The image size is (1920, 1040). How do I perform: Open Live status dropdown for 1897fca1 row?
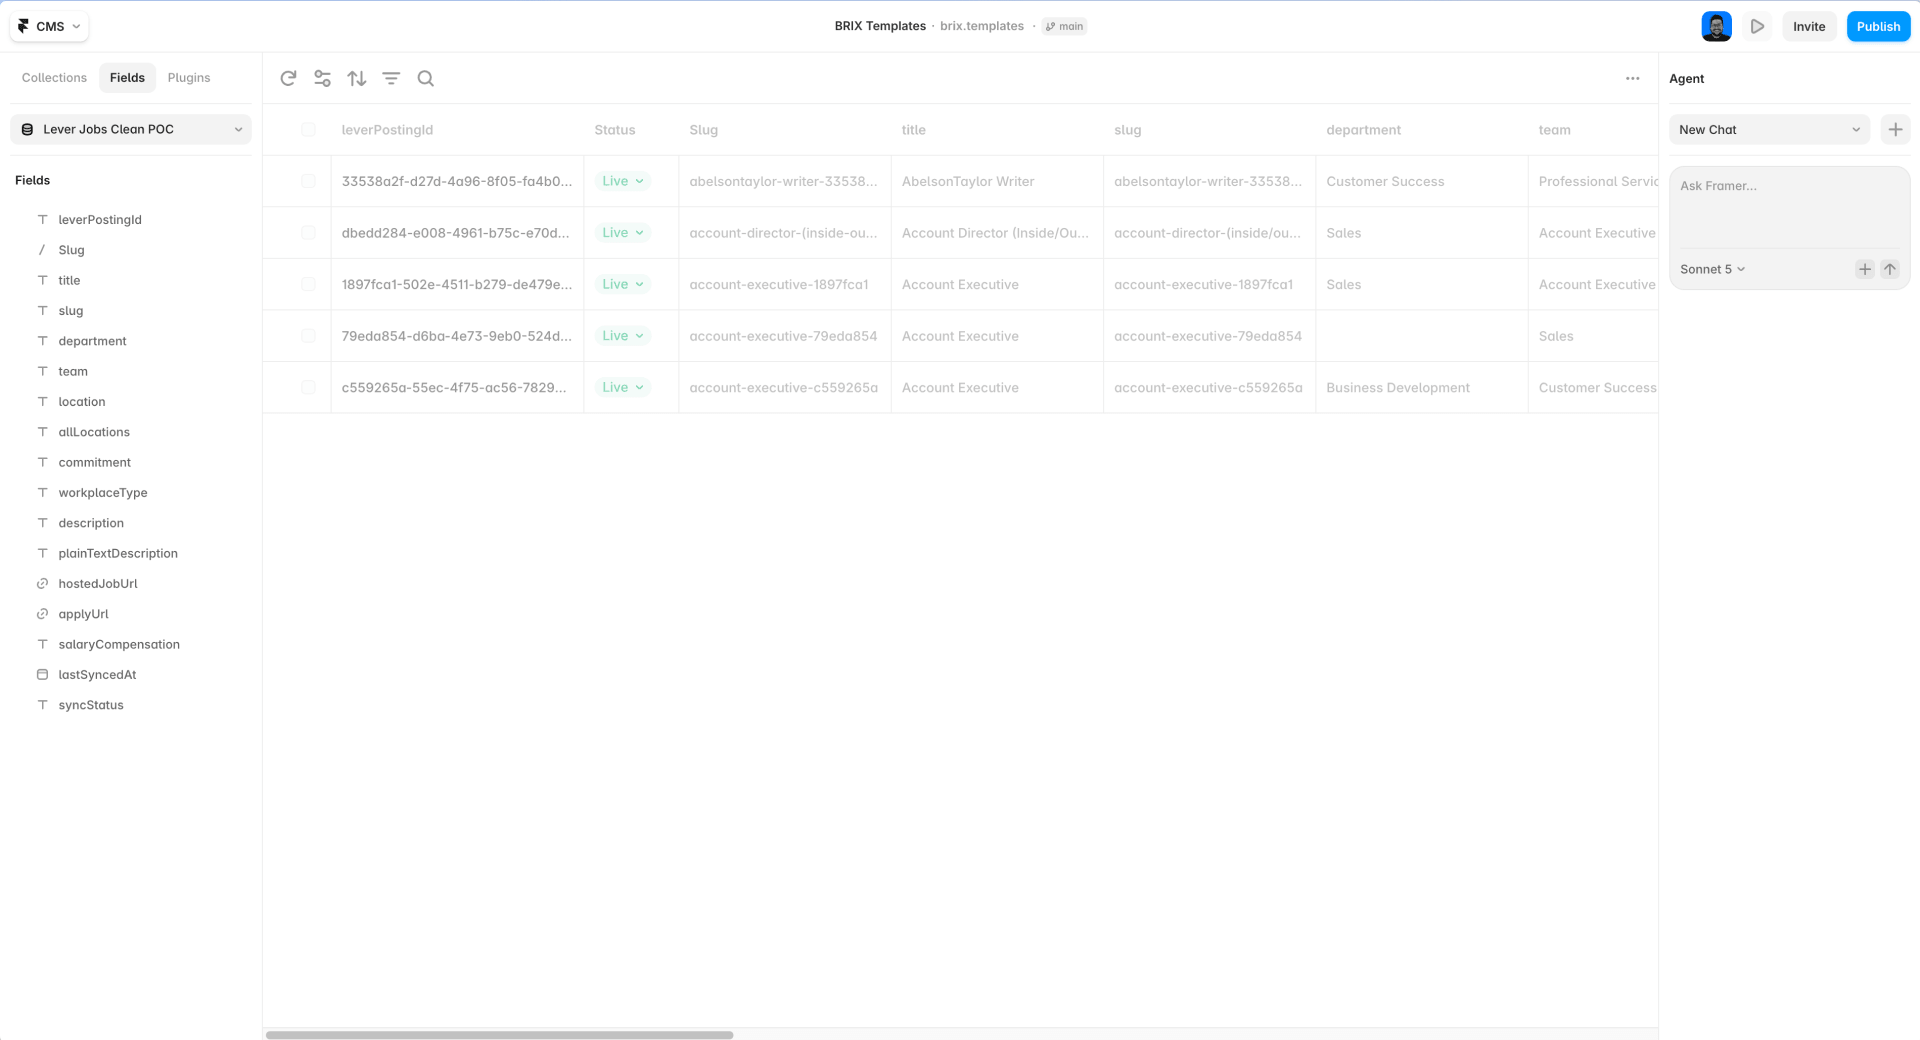point(622,284)
